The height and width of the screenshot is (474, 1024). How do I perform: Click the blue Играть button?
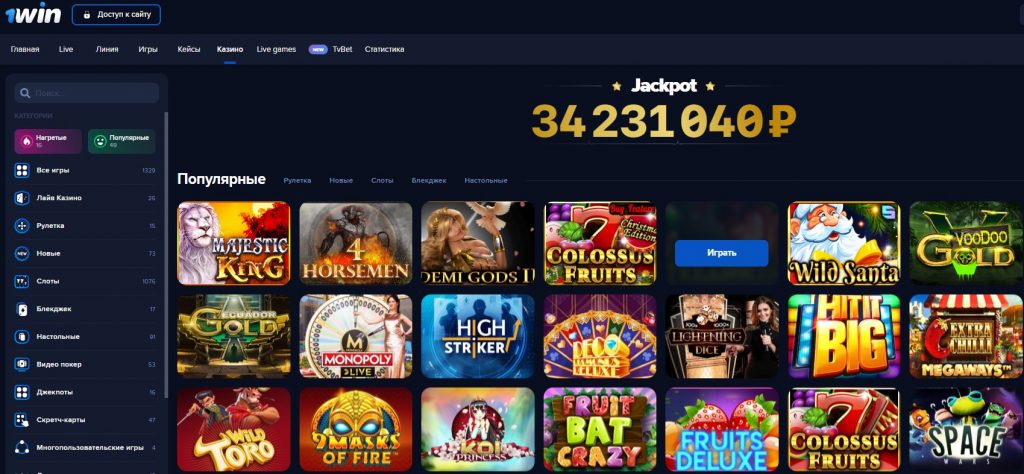pos(722,253)
